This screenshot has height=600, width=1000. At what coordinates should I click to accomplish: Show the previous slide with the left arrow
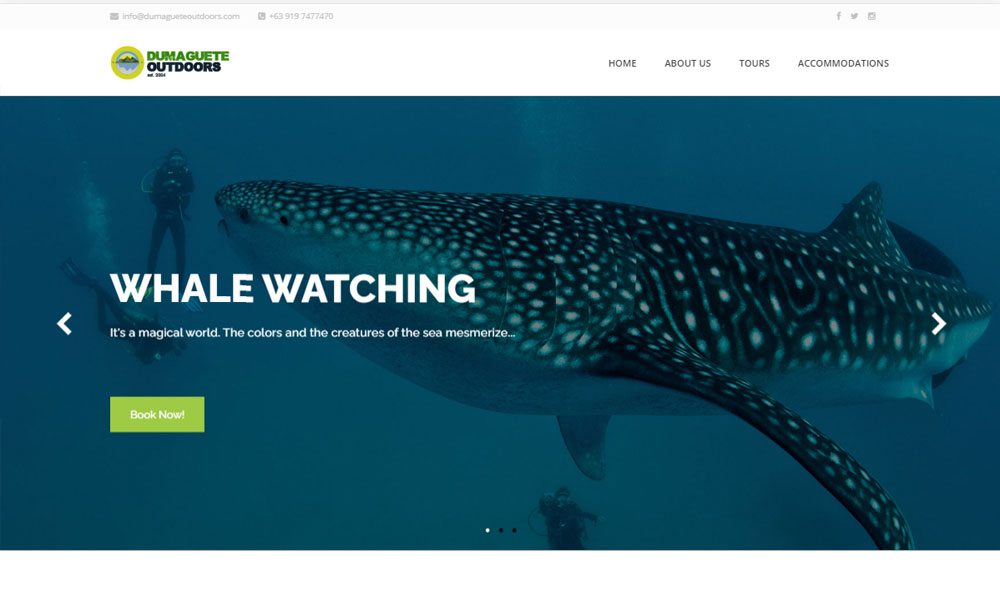(x=64, y=324)
